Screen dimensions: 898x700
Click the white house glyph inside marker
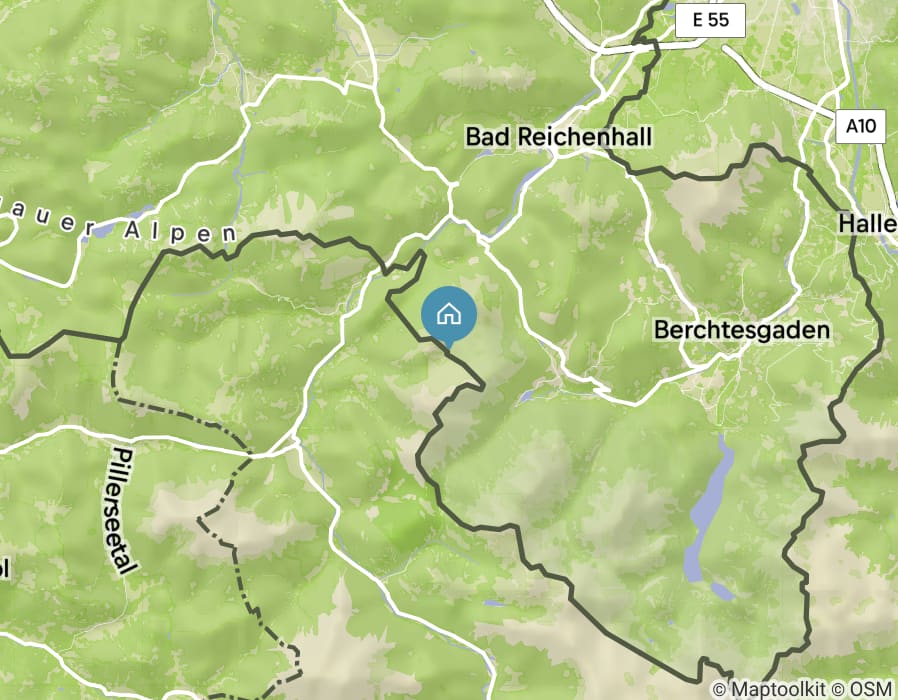tap(449, 314)
